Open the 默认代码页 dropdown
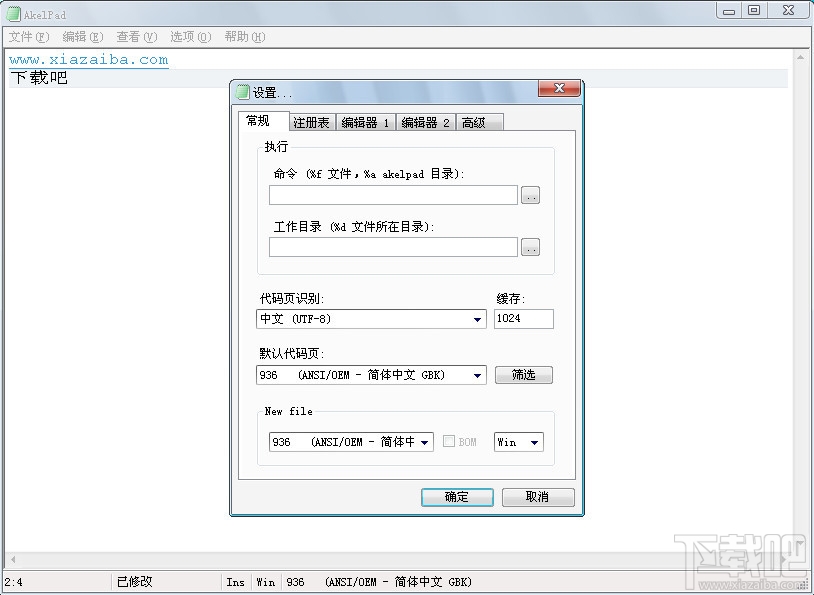The image size is (814, 595). pos(478,375)
